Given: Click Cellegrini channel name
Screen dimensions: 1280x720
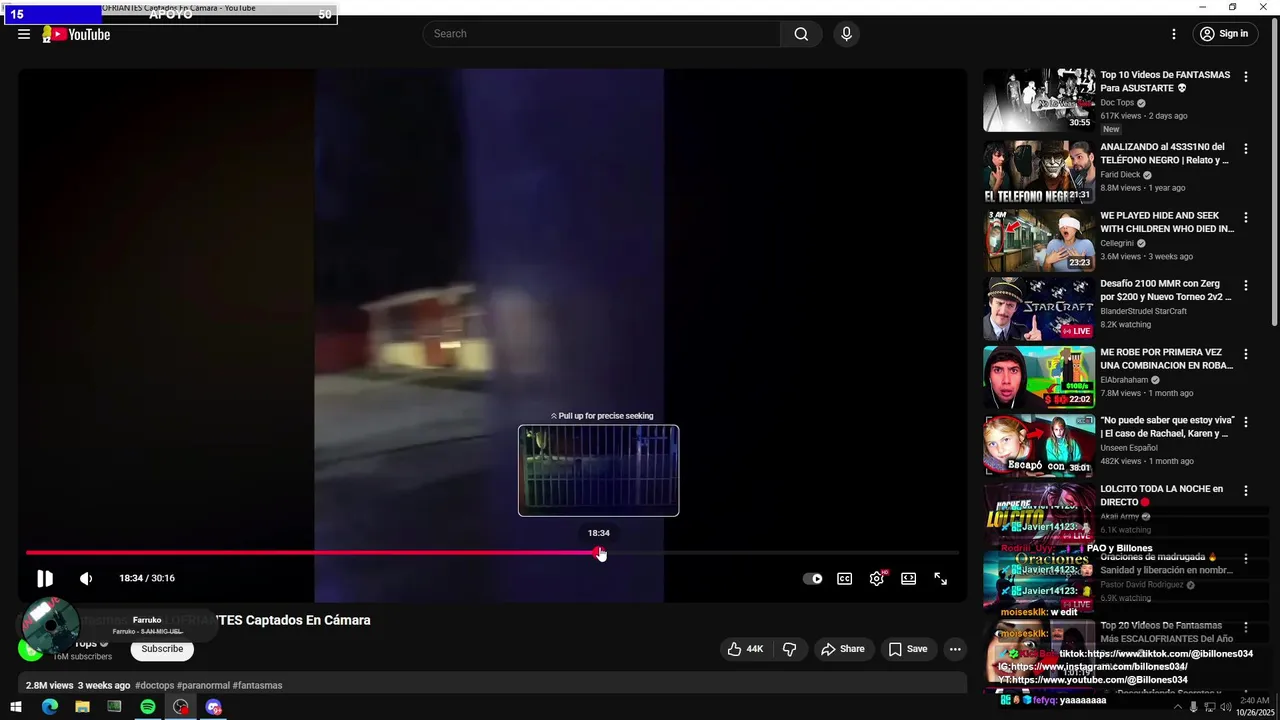Looking at the screenshot, I should 1117,243.
